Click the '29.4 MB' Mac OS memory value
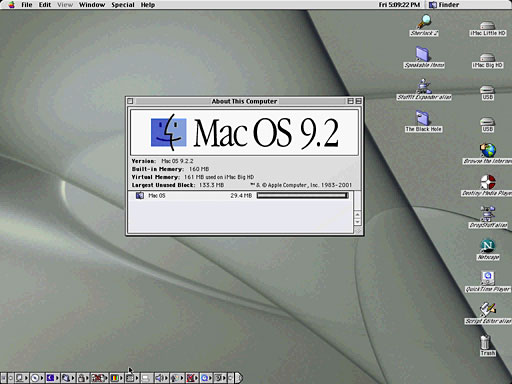This screenshot has width=512, height=384. (x=241, y=195)
